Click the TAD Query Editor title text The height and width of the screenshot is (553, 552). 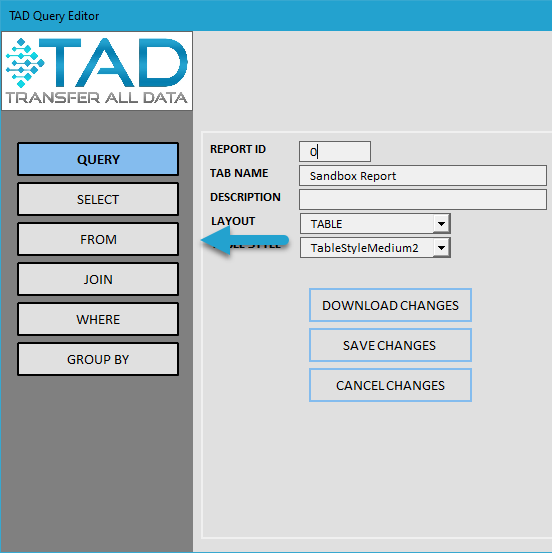pos(54,16)
